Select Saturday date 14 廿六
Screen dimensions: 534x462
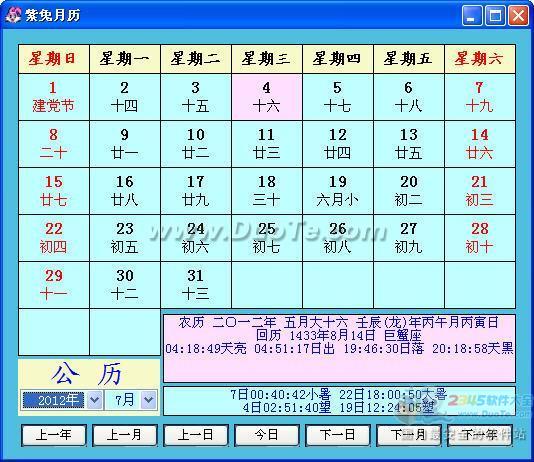[x=480, y=144]
